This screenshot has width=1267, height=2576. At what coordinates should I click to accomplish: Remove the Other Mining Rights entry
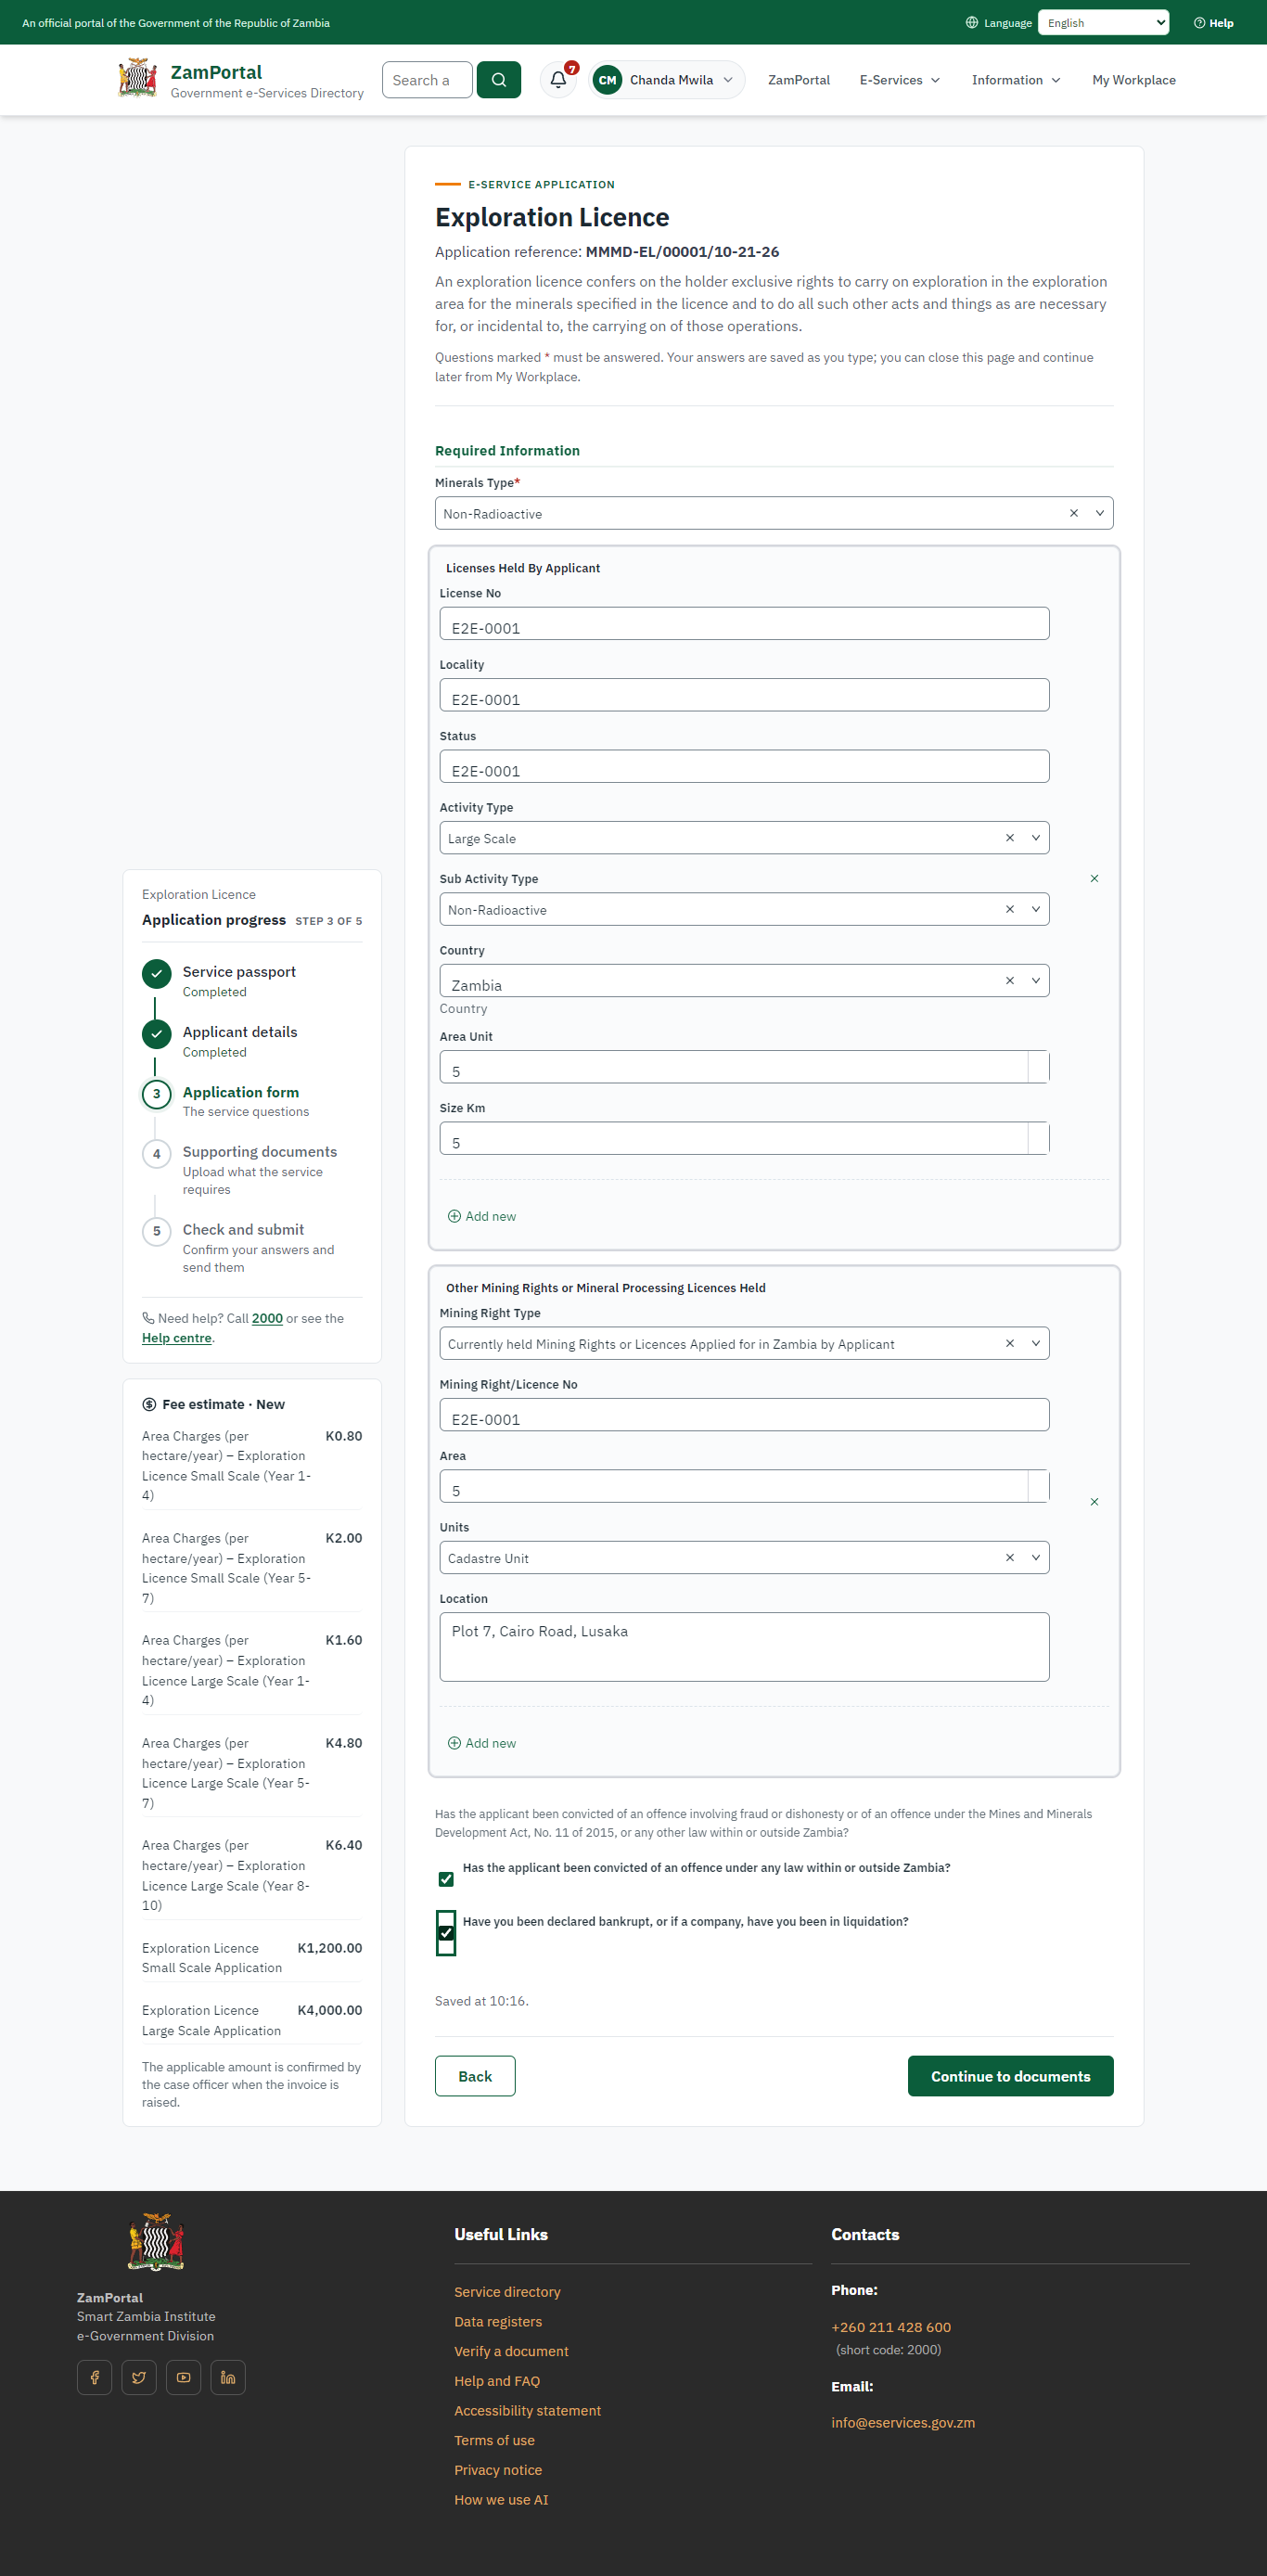(x=1094, y=1501)
